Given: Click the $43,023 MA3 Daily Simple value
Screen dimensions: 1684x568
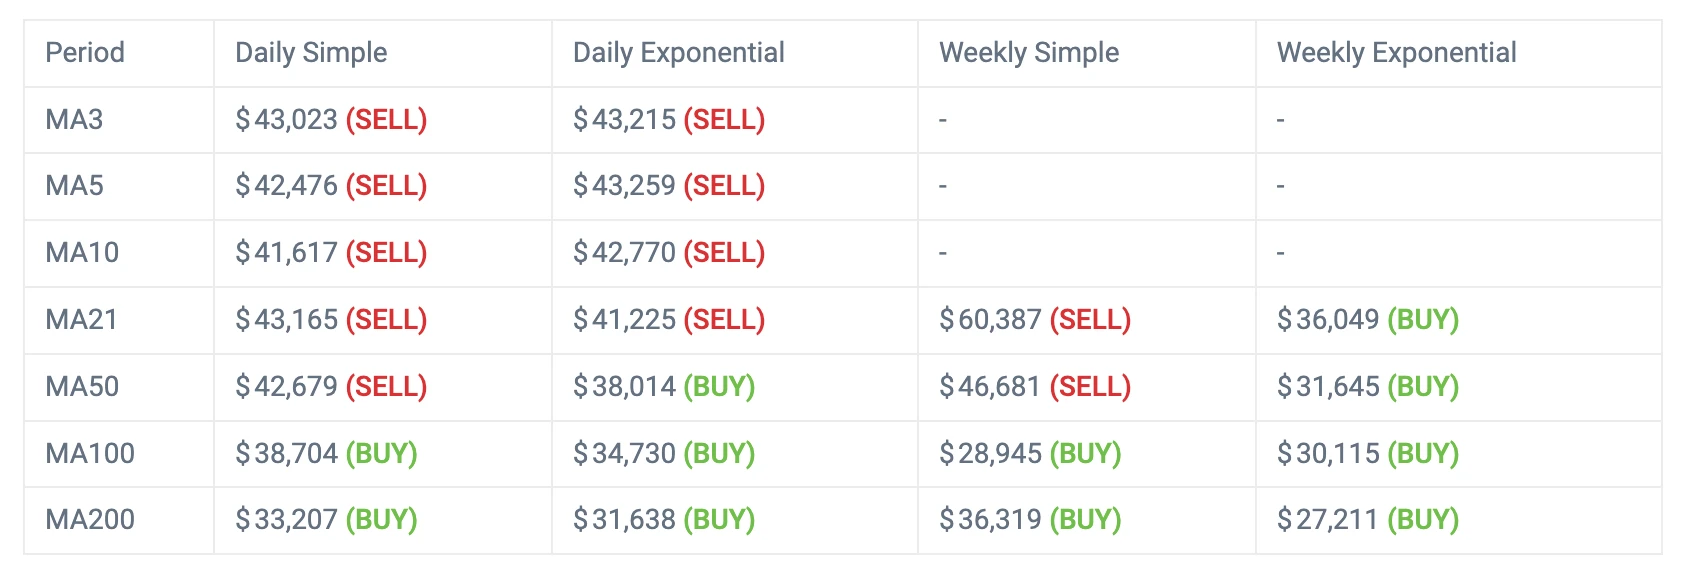Looking at the screenshot, I should (287, 120).
